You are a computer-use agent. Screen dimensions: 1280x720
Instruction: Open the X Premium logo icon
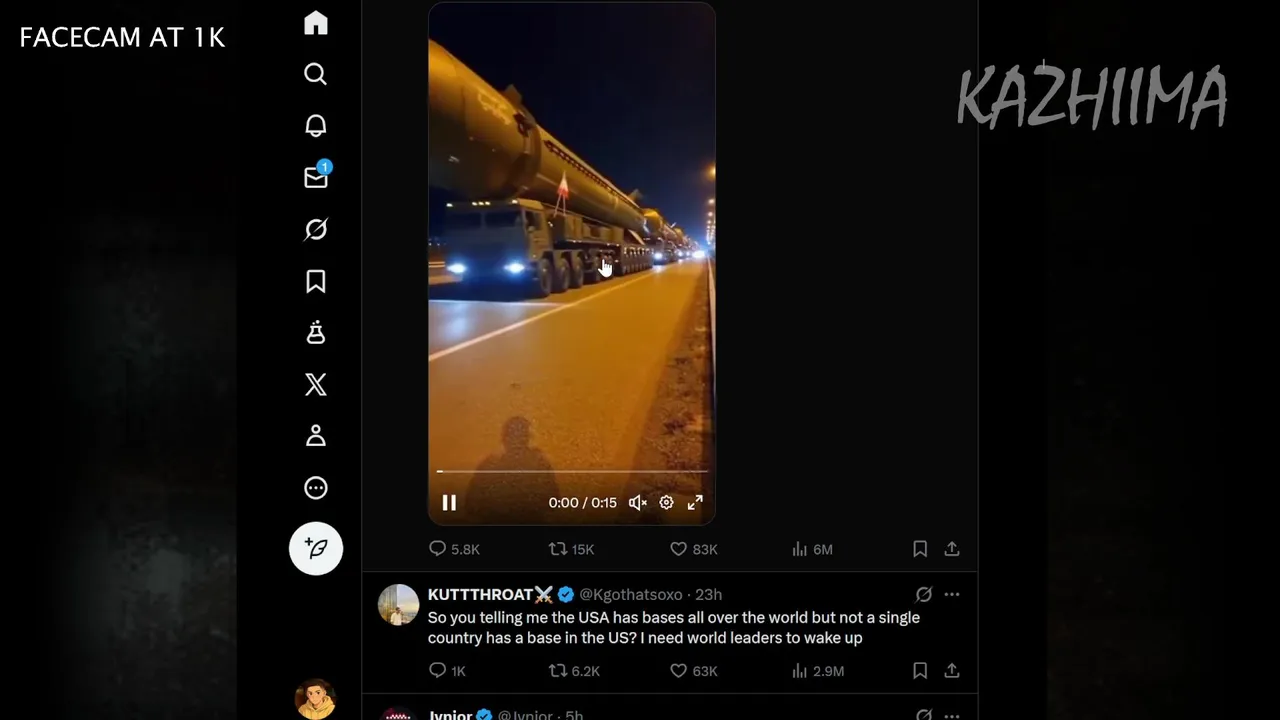pyautogui.click(x=316, y=385)
